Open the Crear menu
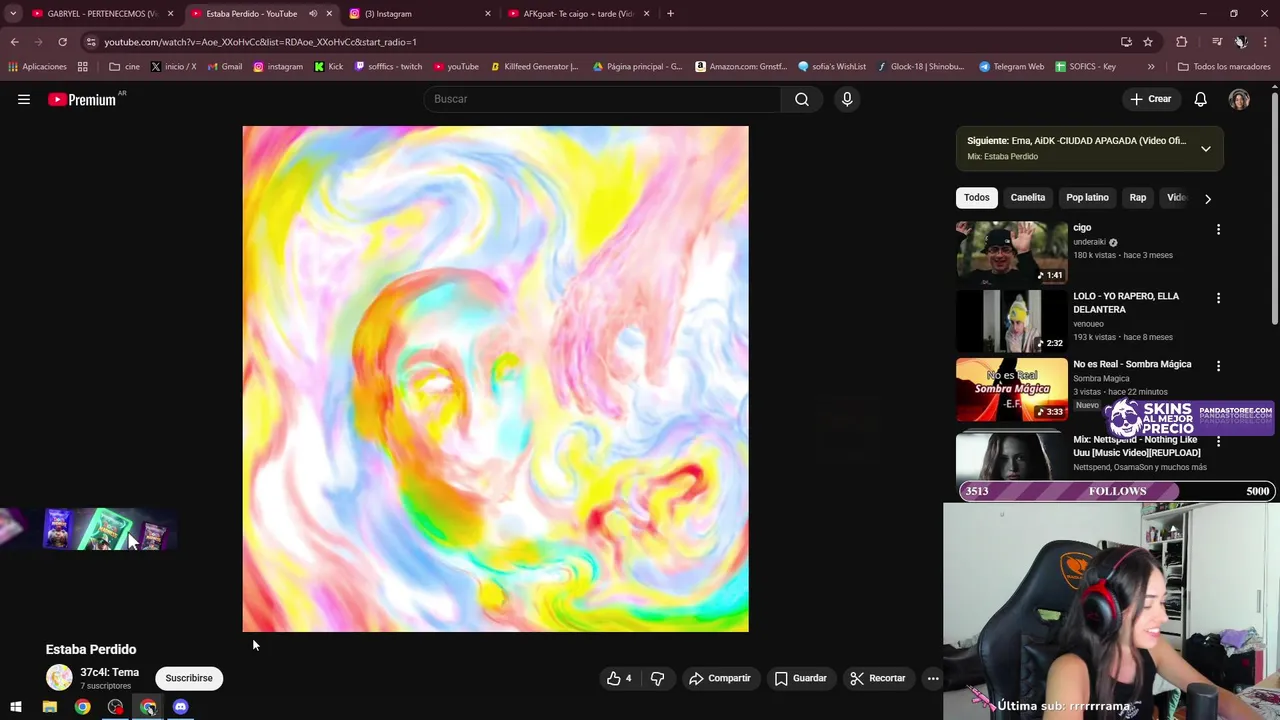 pyautogui.click(x=1151, y=99)
